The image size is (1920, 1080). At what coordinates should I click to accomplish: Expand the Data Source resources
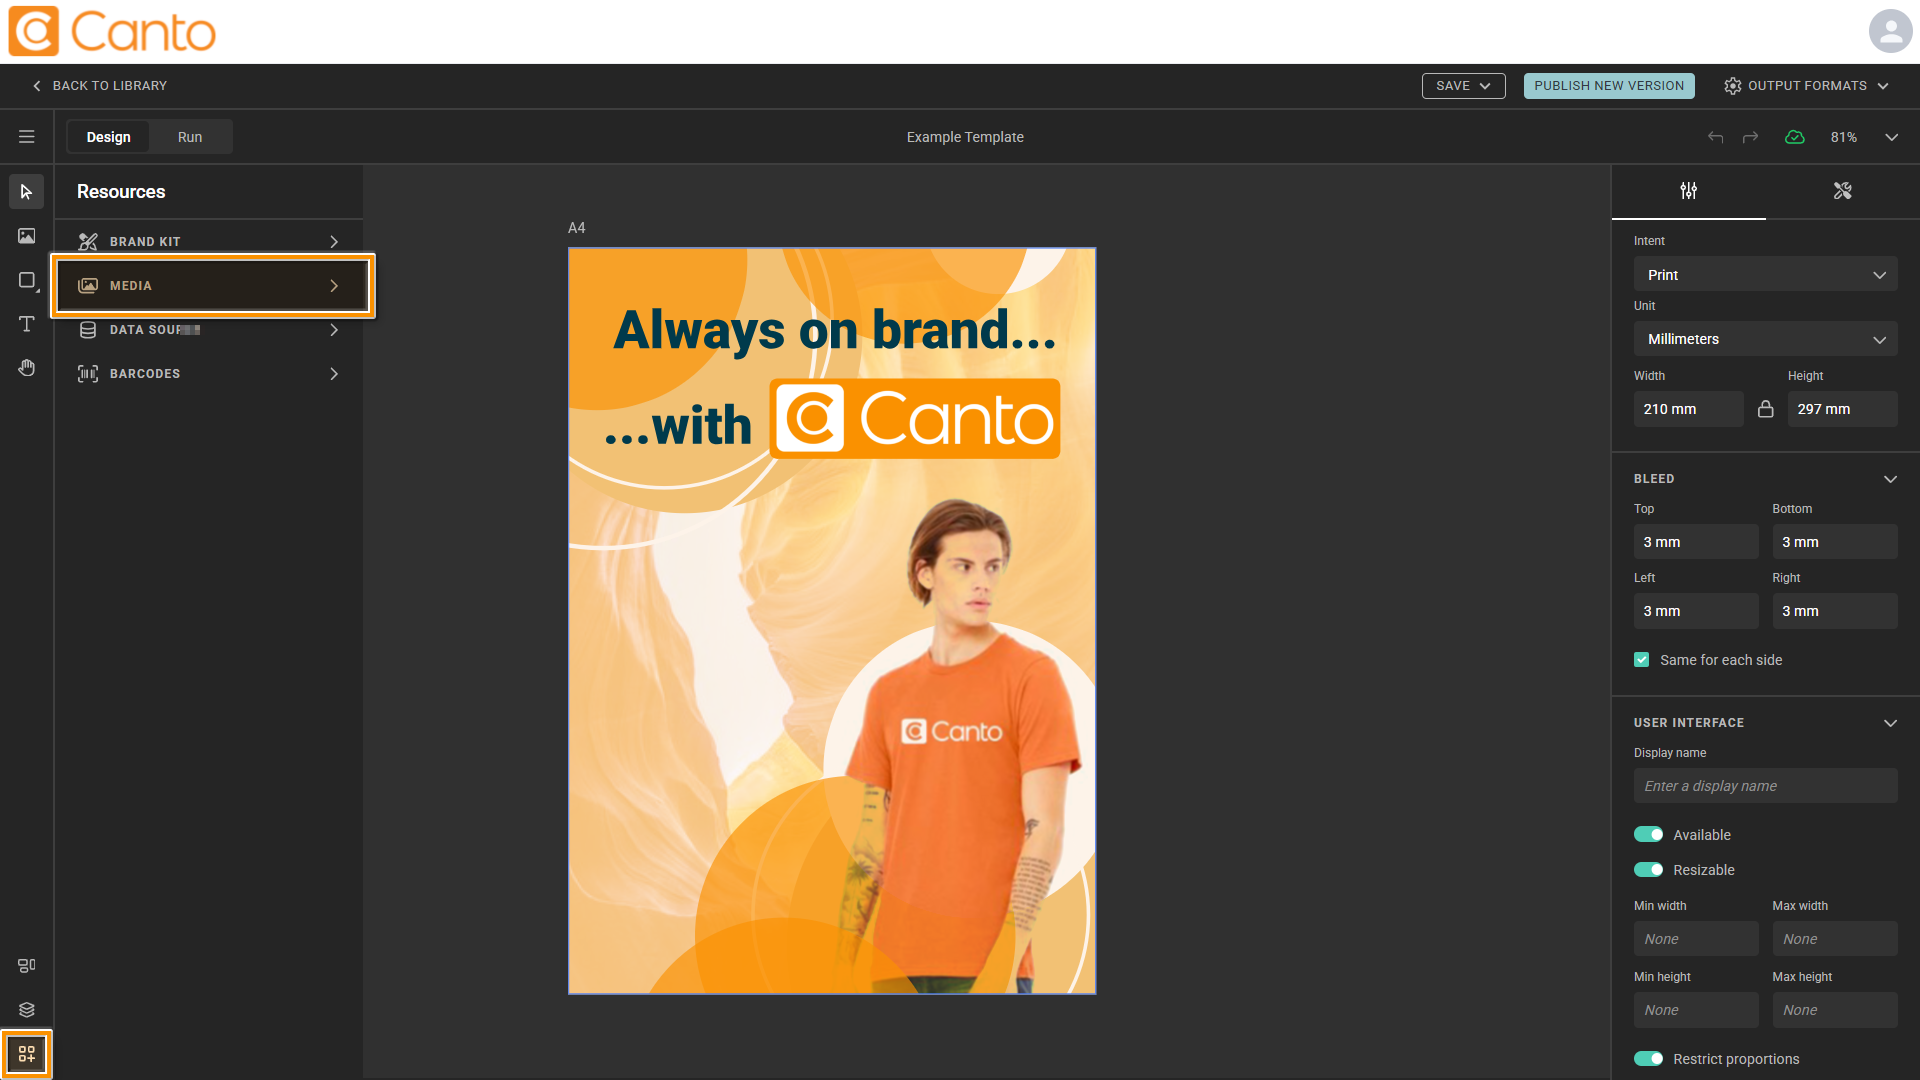pyautogui.click(x=334, y=330)
